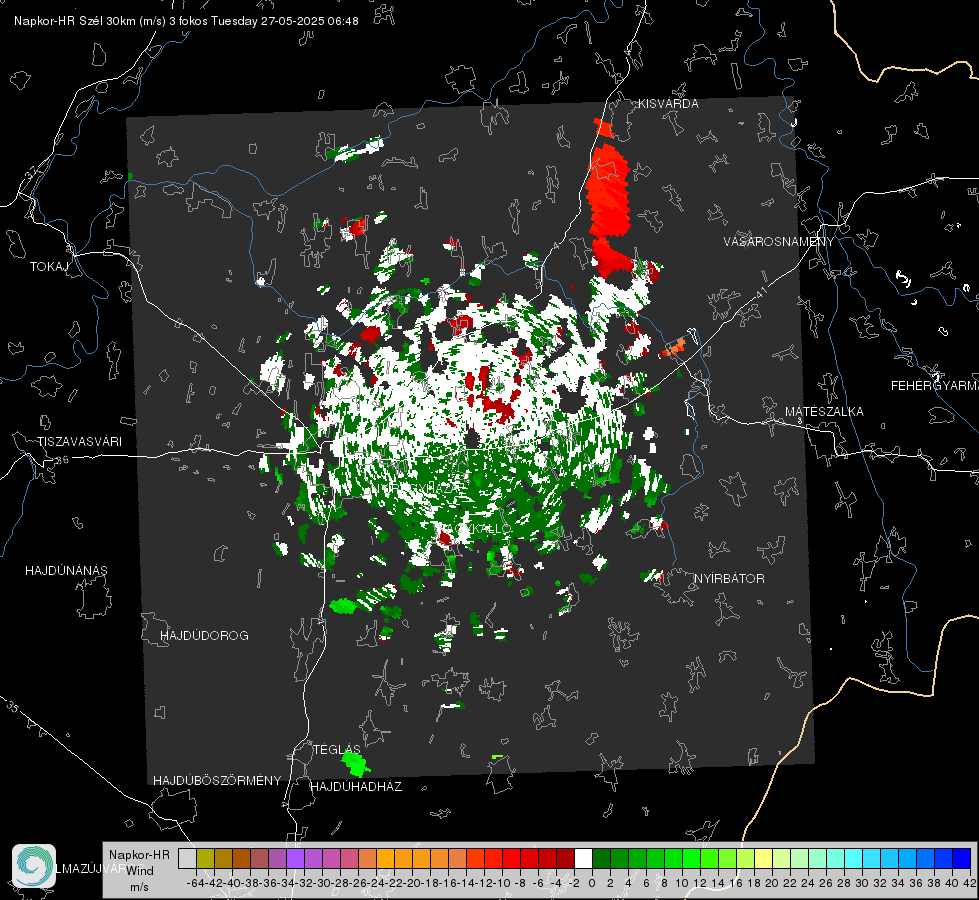Click the bright green echo next to Téglás
The height and width of the screenshot is (900, 979).
click(x=355, y=763)
